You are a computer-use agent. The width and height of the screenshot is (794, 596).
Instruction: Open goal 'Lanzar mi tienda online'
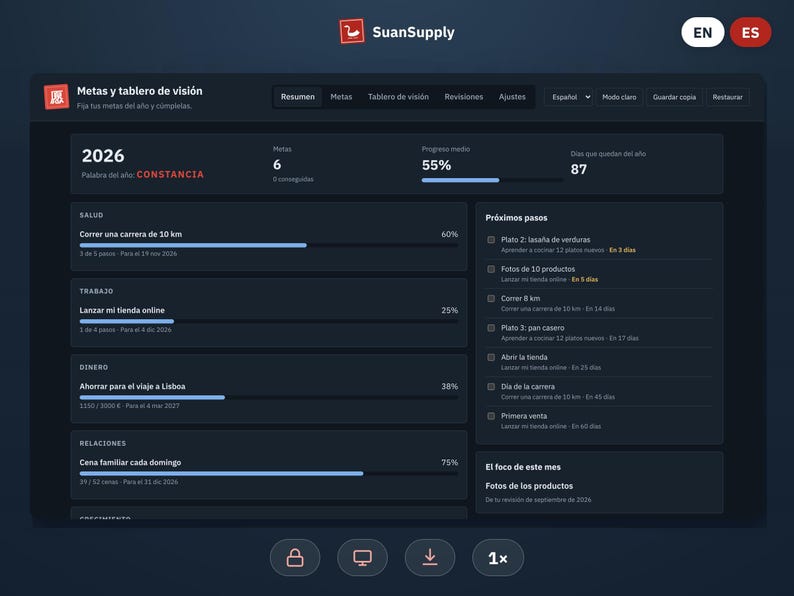[x=122, y=310]
